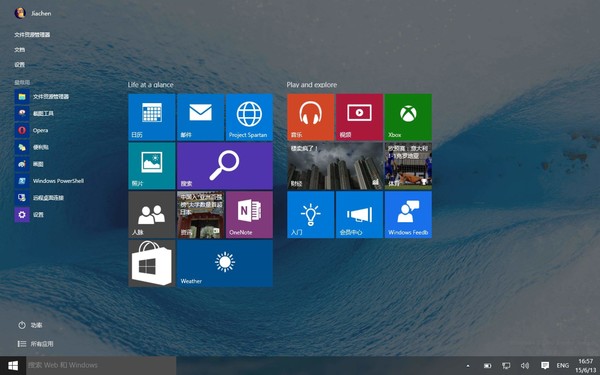Open the Insider Hub megaphone tile
600x375 pixels.
(359, 215)
